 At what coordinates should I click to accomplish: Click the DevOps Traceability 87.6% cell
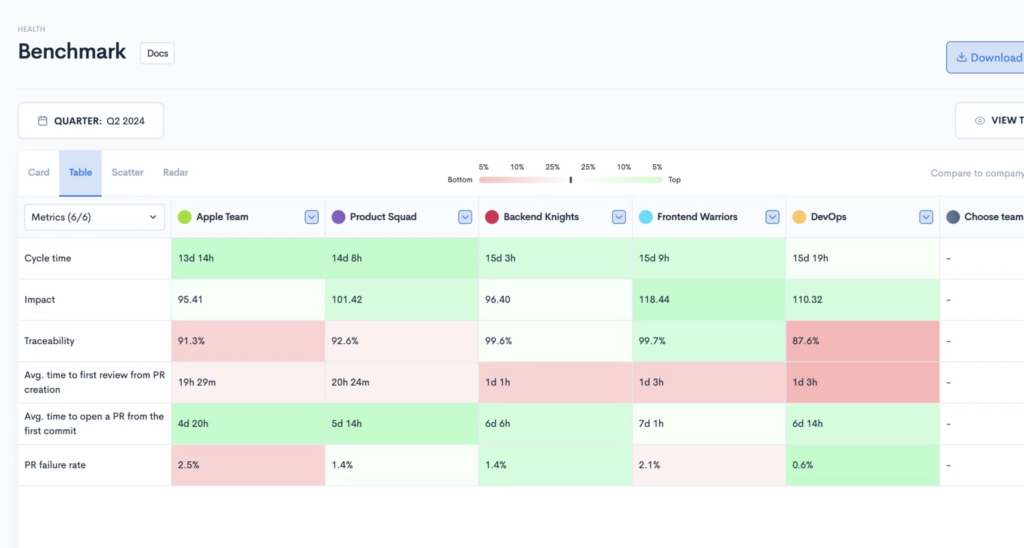point(862,341)
